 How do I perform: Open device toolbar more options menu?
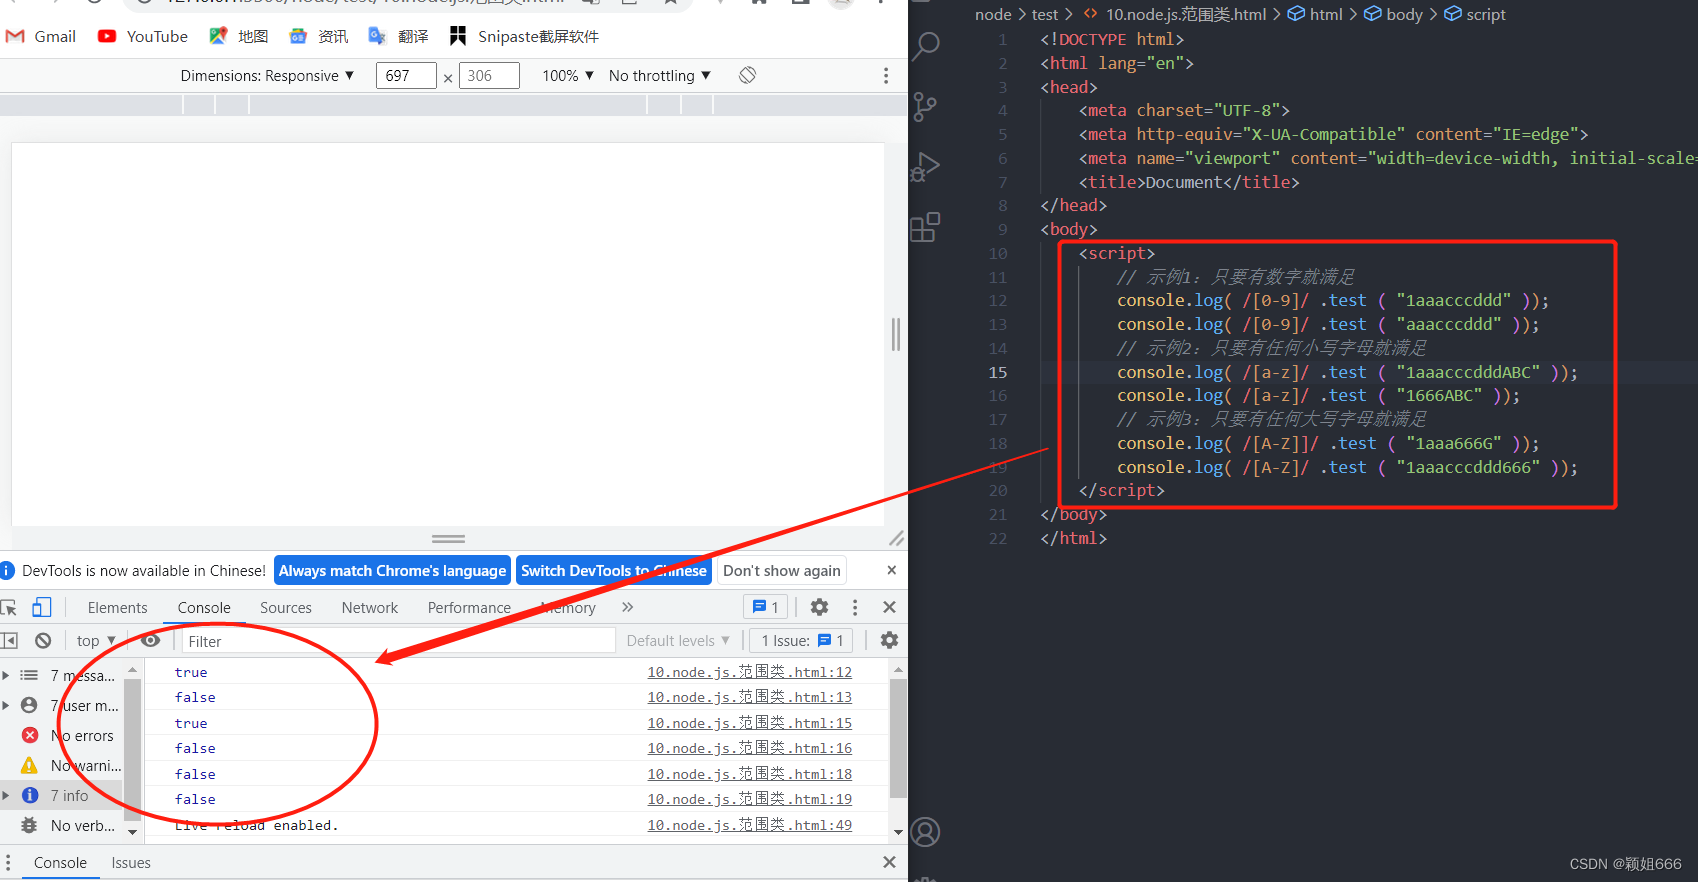pyautogui.click(x=885, y=76)
